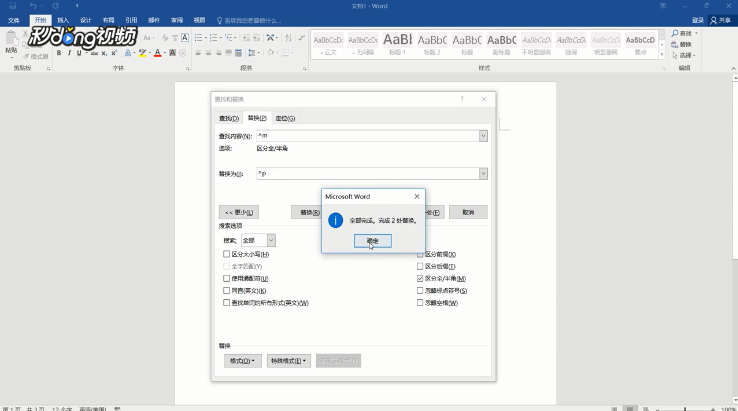Open Change Case dropdown (Aa)
Image resolution: width=738 pixels, height=411 pixels.
(148, 38)
